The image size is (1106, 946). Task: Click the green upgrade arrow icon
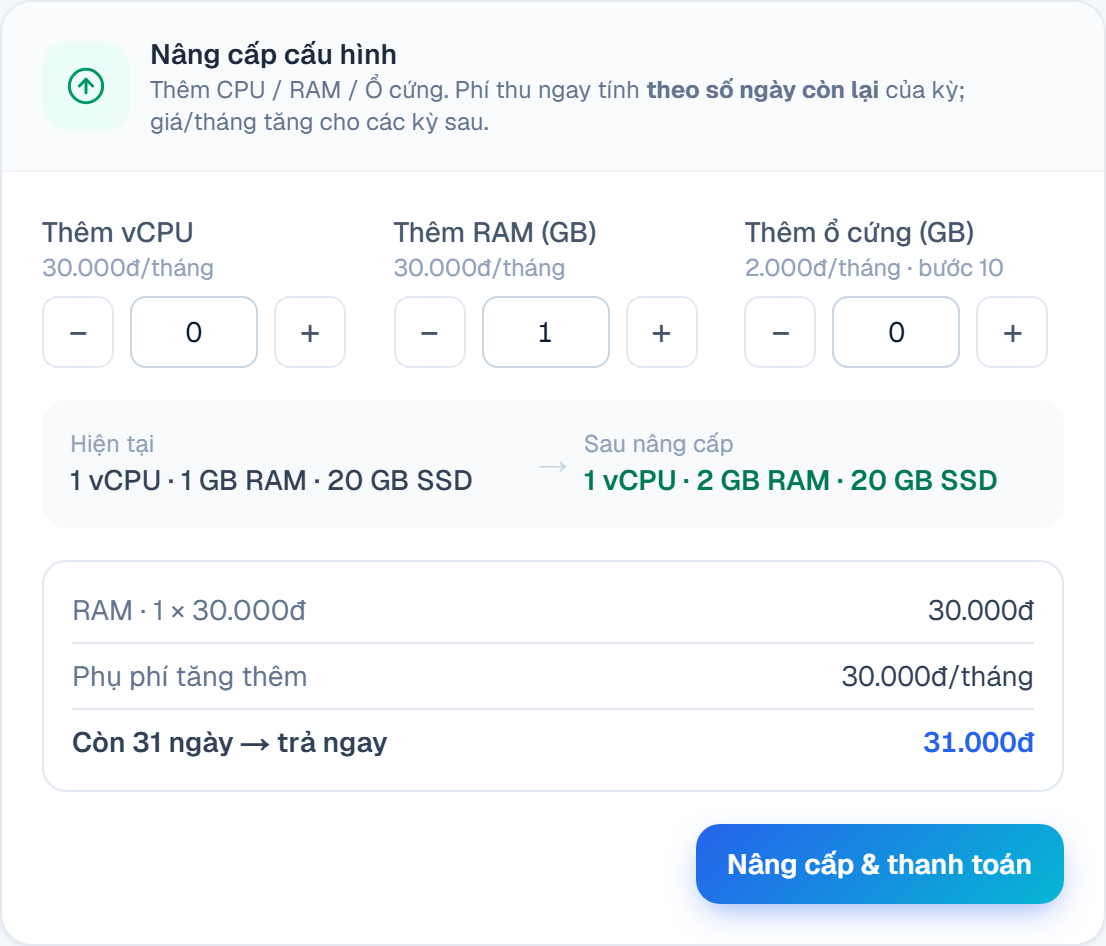86,86
